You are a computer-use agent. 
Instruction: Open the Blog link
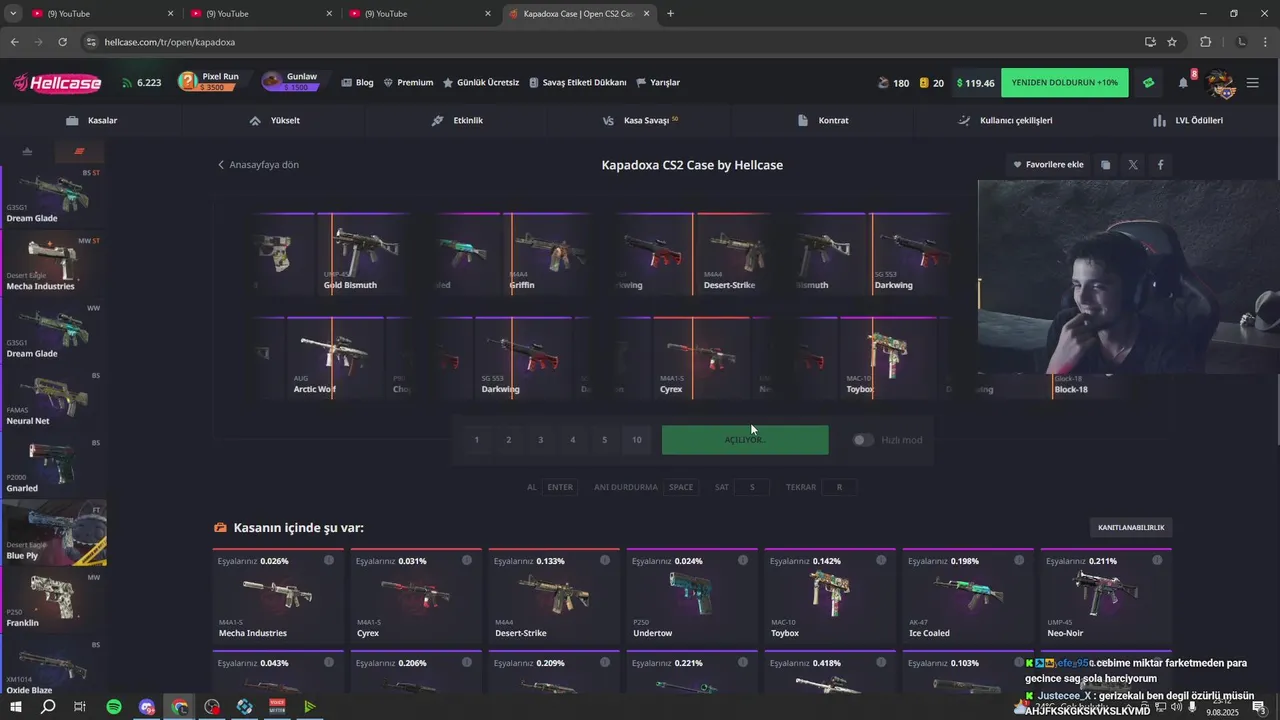coord(357,82)
